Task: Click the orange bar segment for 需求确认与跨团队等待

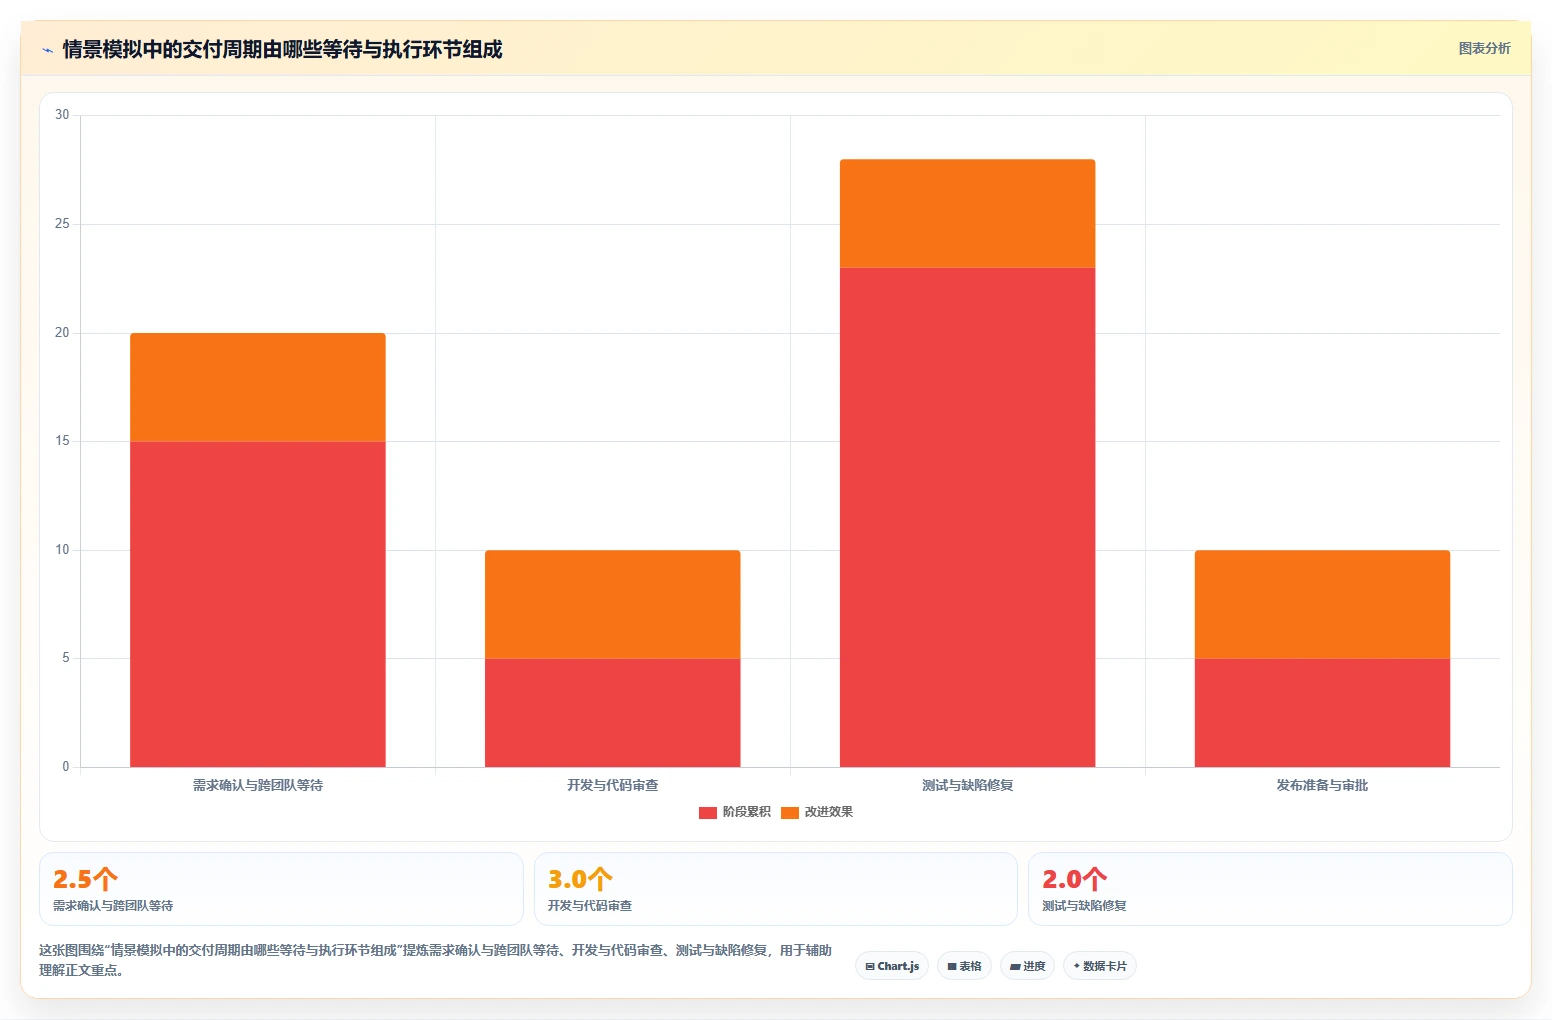Action: [x=258, y=387]
